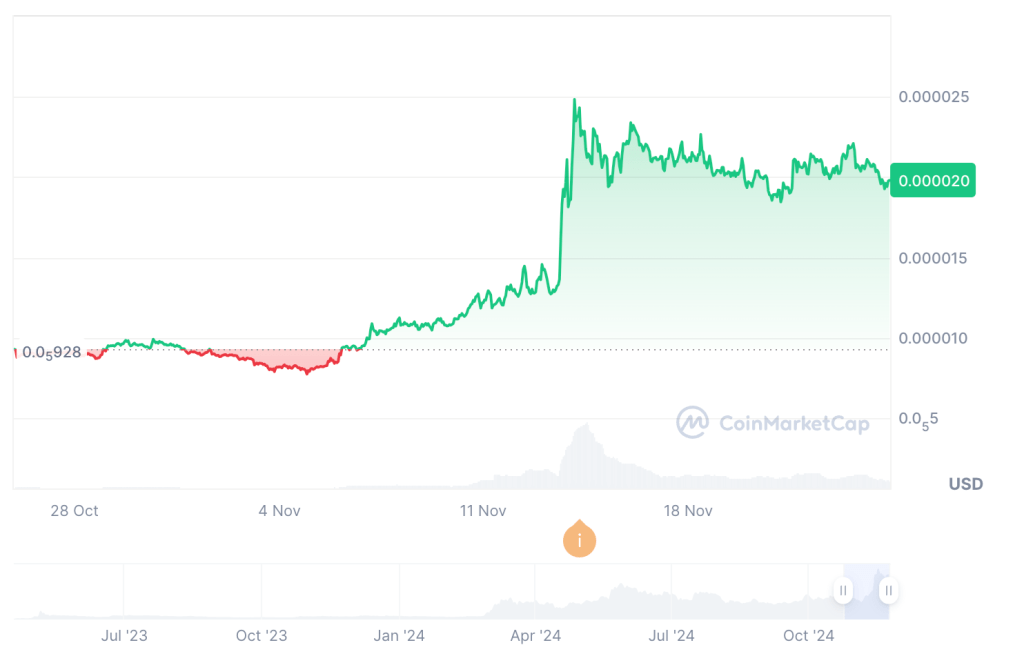
Task: Click the right pause-style range handle
Action: pyautogui.click(x=887, y=591)
